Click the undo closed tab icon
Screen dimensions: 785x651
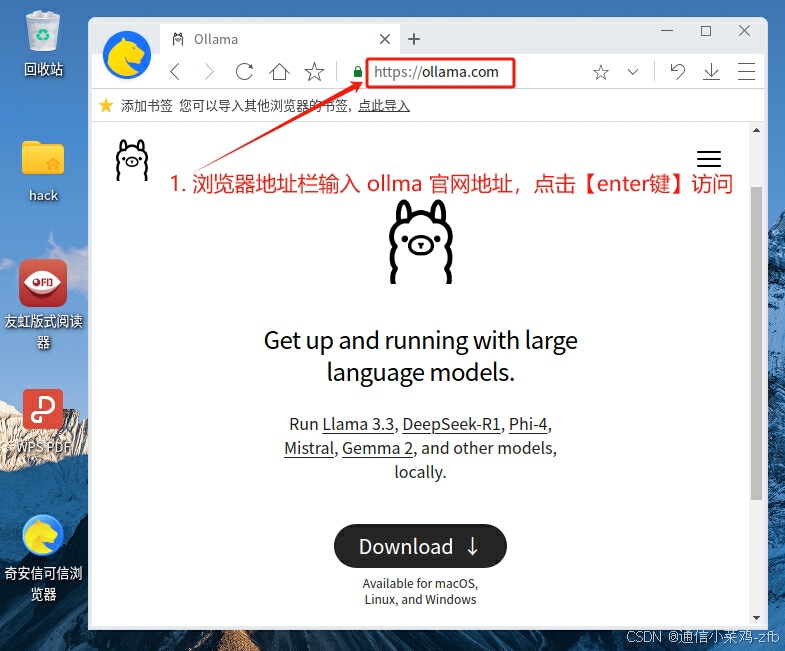[677, 72]
